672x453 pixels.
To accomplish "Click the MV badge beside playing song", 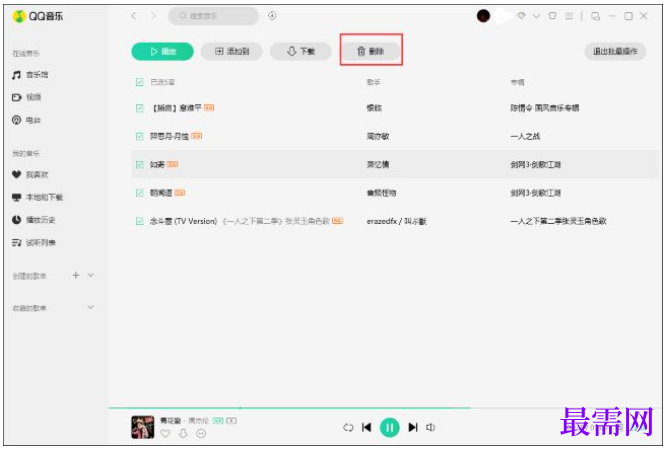I will coord(232,421).
